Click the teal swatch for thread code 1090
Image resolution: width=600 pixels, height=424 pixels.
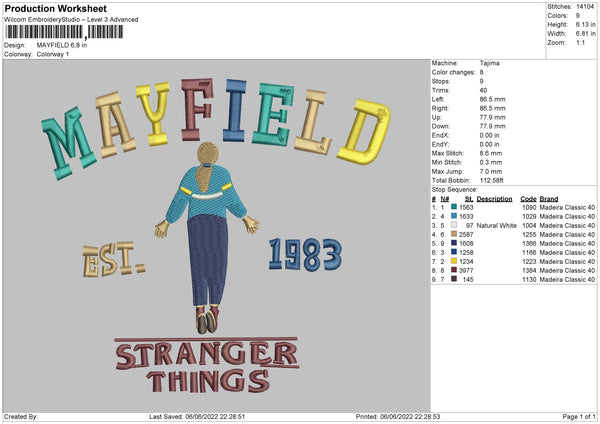point(454,207)
